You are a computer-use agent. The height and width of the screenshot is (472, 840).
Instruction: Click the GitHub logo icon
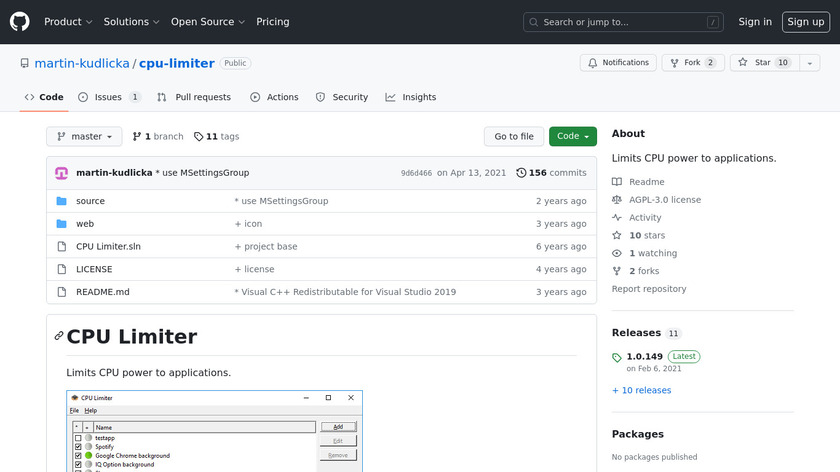[x=20, y=22]
